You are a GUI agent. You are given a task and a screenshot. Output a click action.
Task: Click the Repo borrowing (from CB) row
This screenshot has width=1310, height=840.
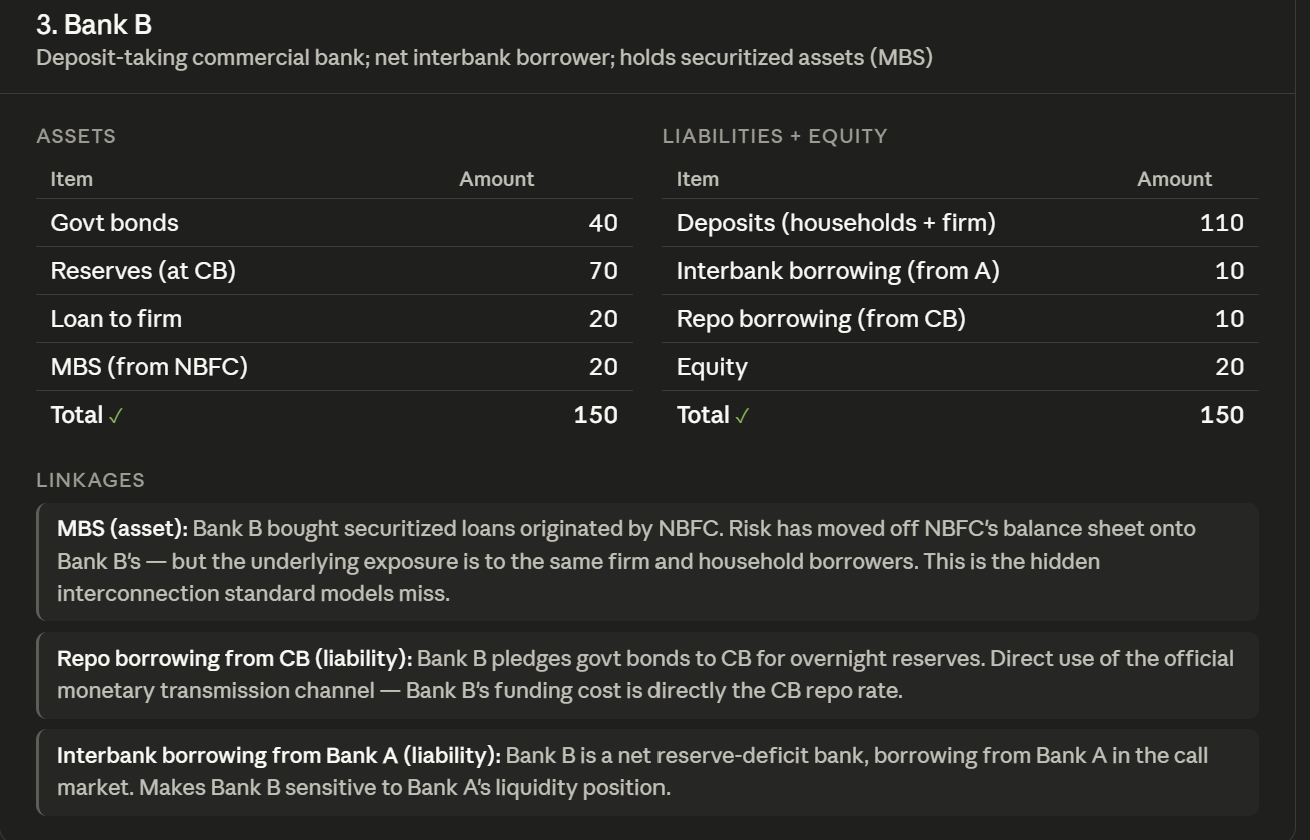click(x=960, y=319)
